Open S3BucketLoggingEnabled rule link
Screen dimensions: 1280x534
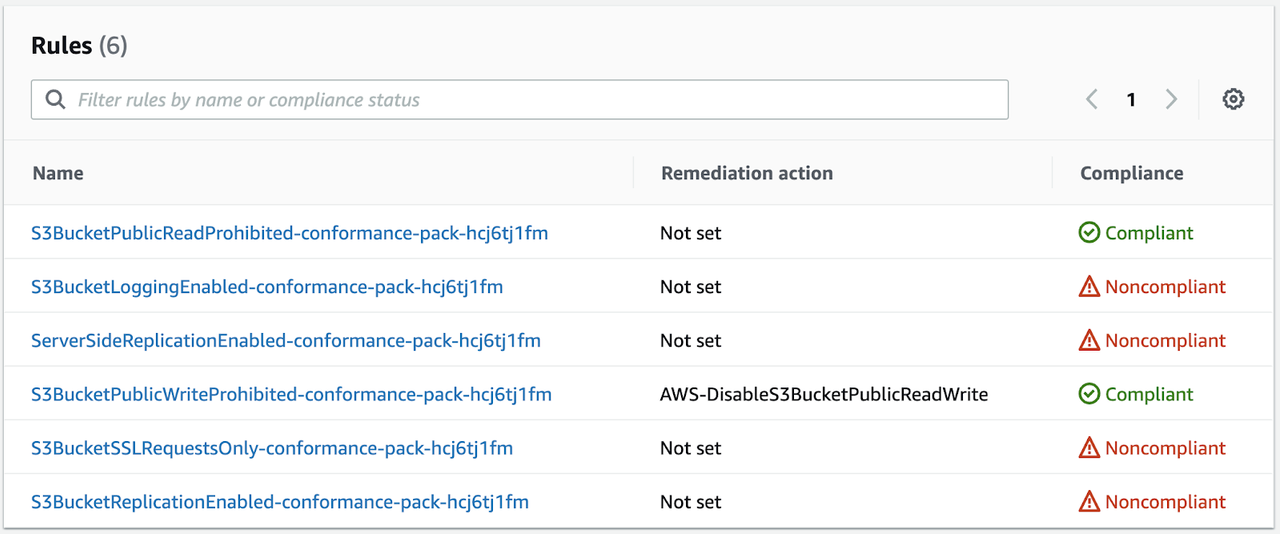tap(267, 287)
